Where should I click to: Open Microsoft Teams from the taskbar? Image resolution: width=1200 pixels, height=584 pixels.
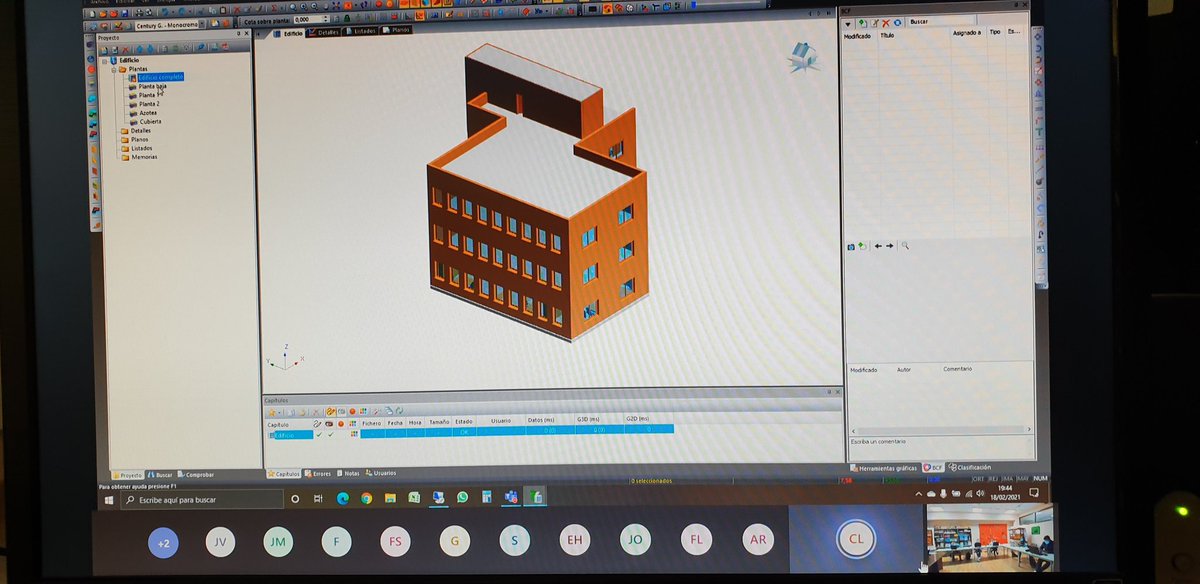pyautogui.click(x=511, y=497)
